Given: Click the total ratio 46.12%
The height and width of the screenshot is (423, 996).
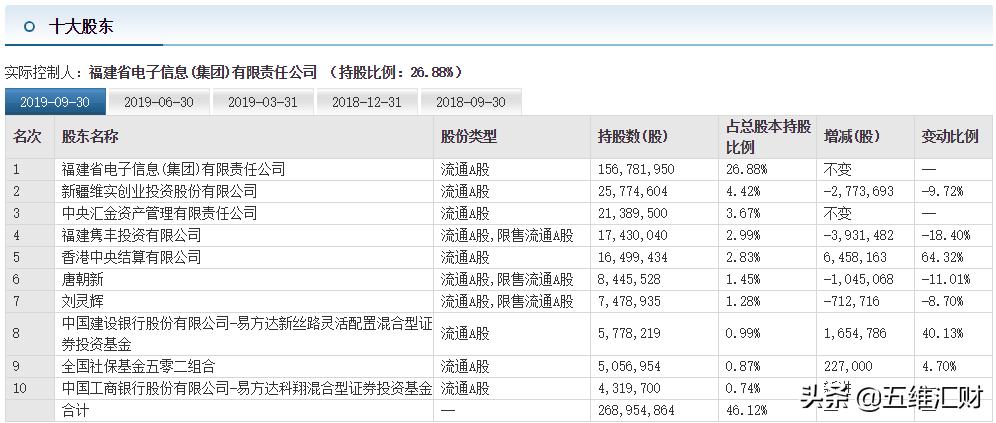Looking at the screenshot, I should point(746,411).
